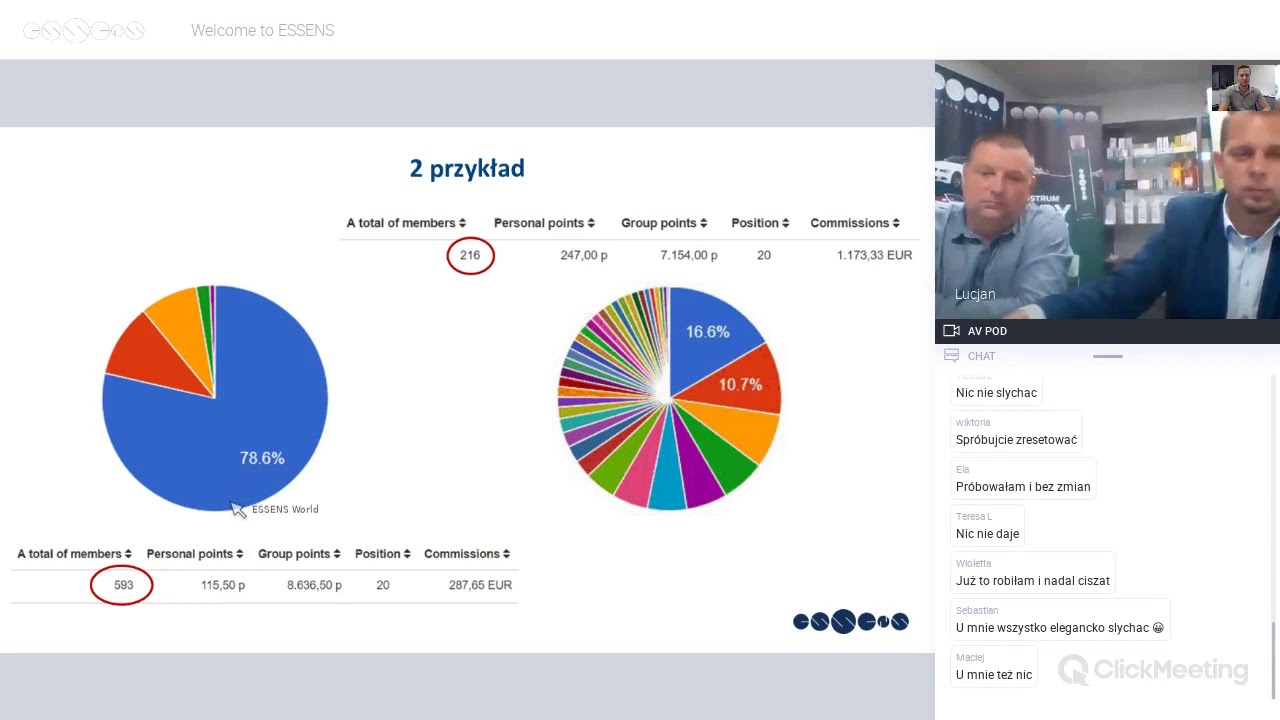Sort upper table by Position
This screenshot has width=1280, height=720.
(x=760, y=223)
